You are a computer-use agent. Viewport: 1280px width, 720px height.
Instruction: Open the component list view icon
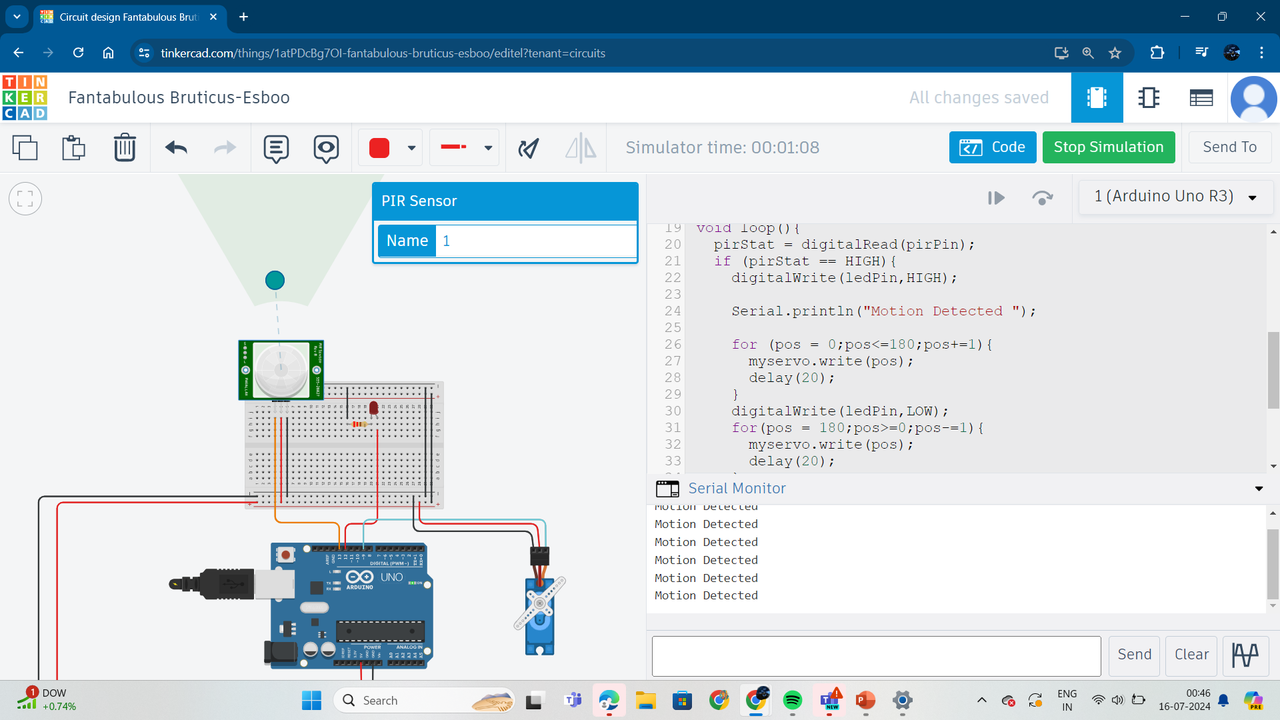[1201, 97]
